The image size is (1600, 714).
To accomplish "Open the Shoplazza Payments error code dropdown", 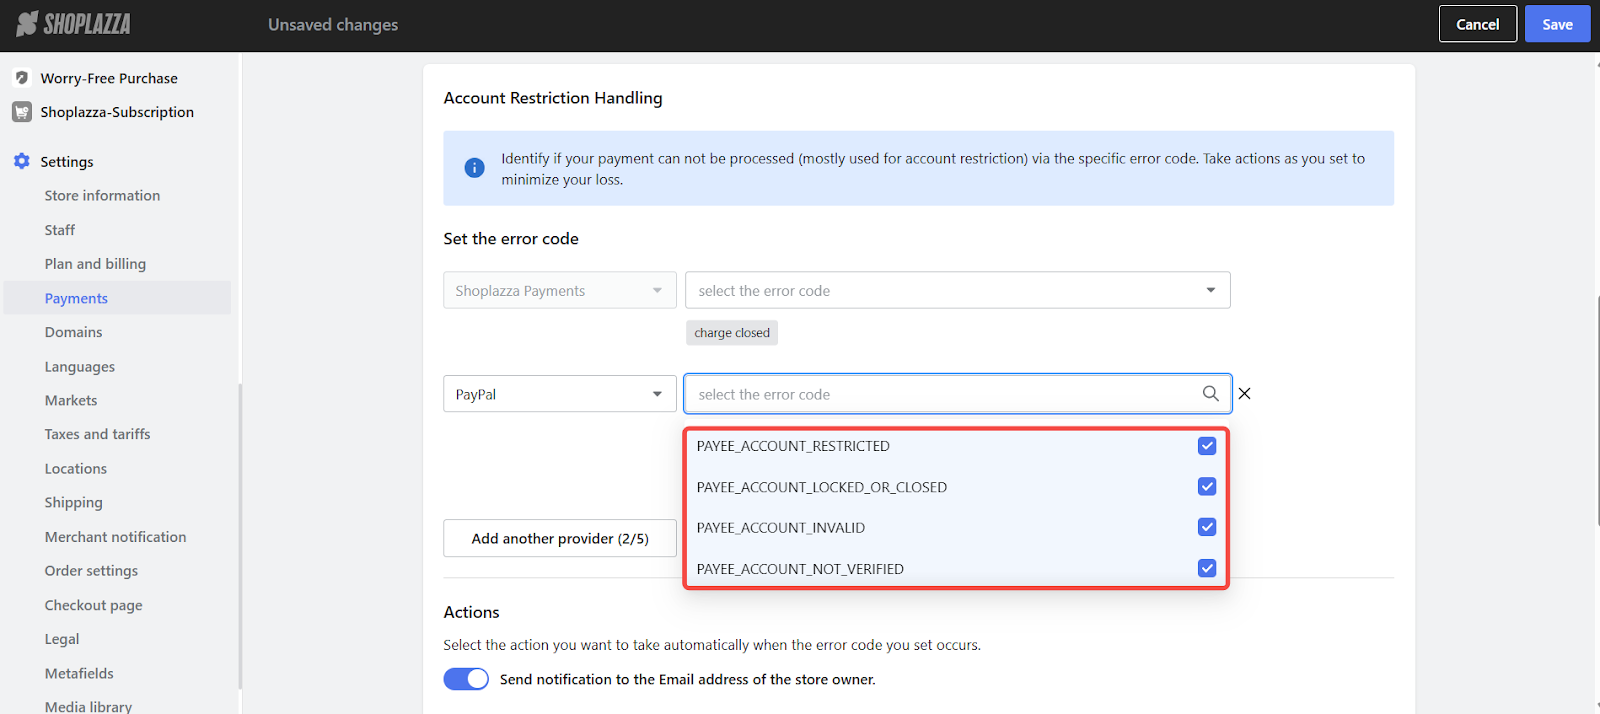I will pos(958,291).
